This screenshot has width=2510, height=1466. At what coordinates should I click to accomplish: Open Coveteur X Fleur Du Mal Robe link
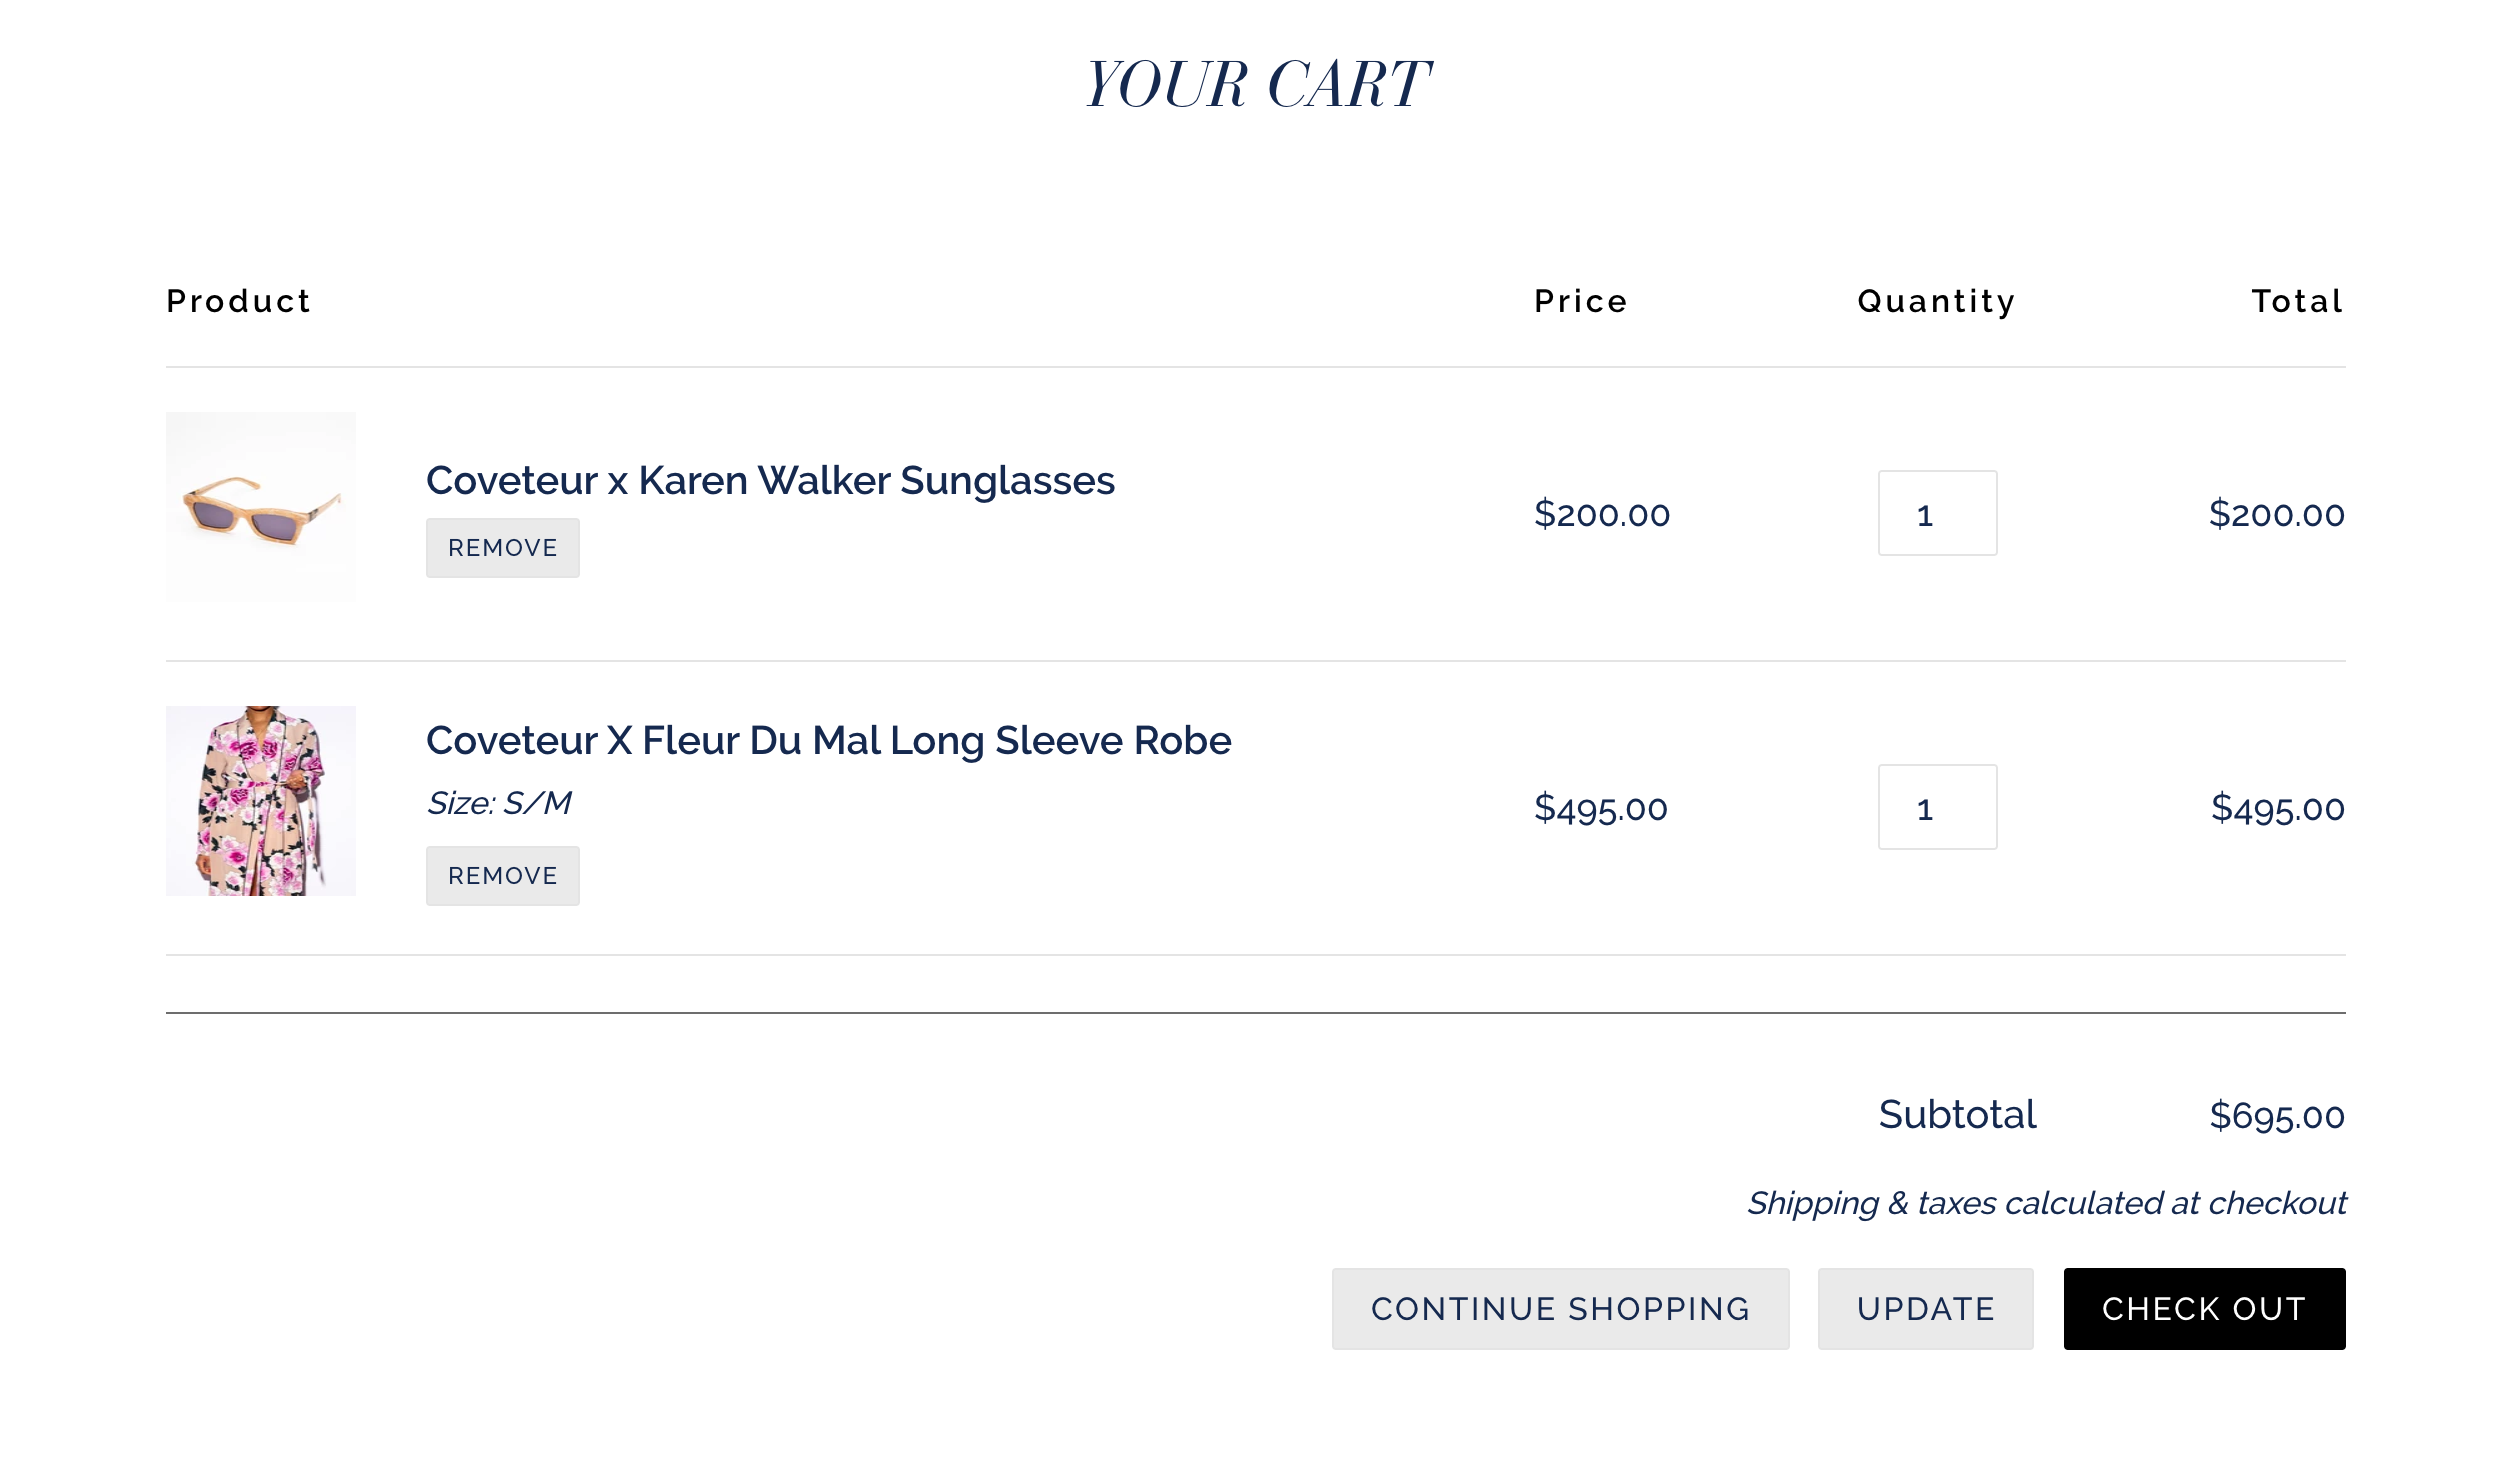click(828, 741)
